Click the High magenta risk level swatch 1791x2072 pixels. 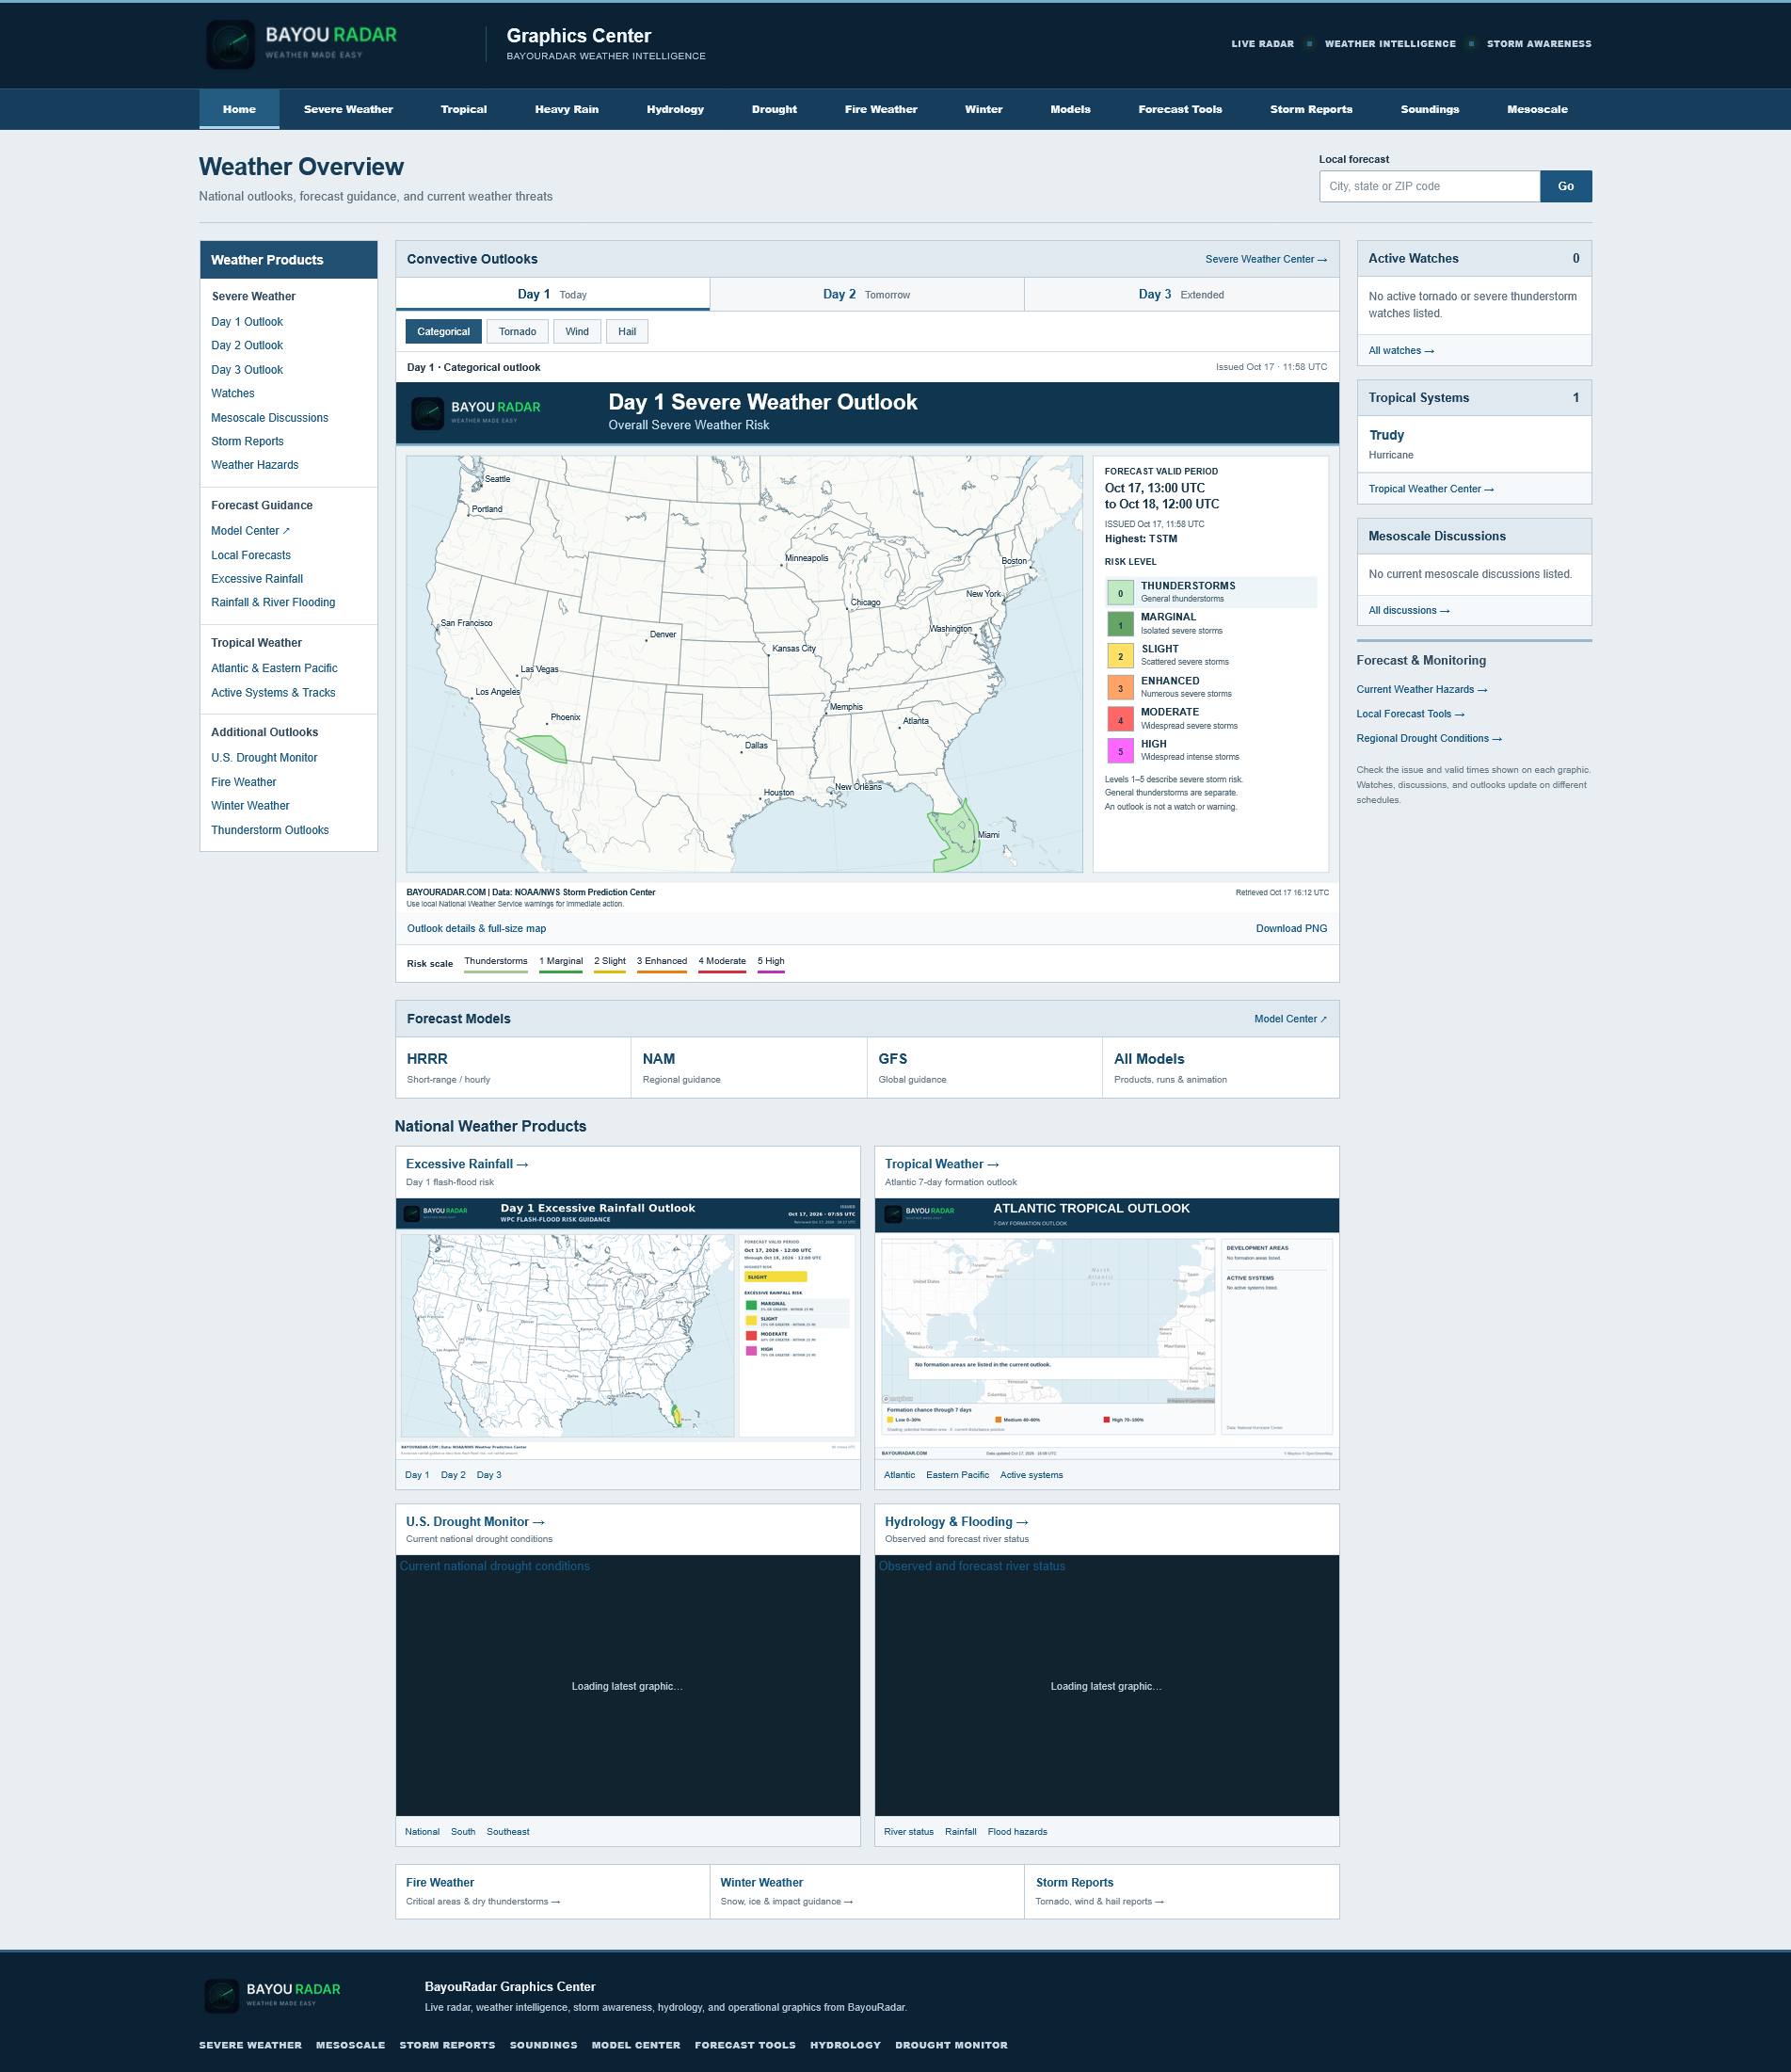[1120, 751]
